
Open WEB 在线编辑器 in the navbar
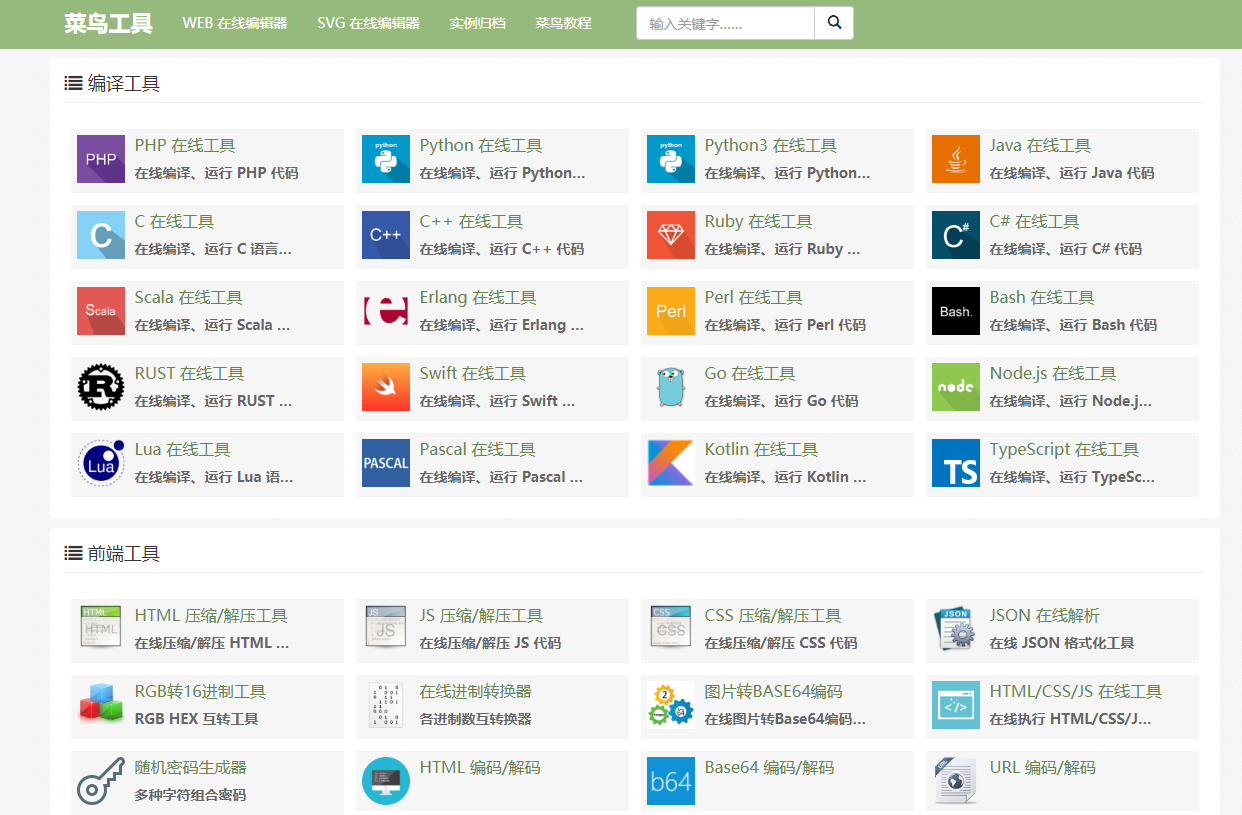pyautogui.click(x=235, y=23)
